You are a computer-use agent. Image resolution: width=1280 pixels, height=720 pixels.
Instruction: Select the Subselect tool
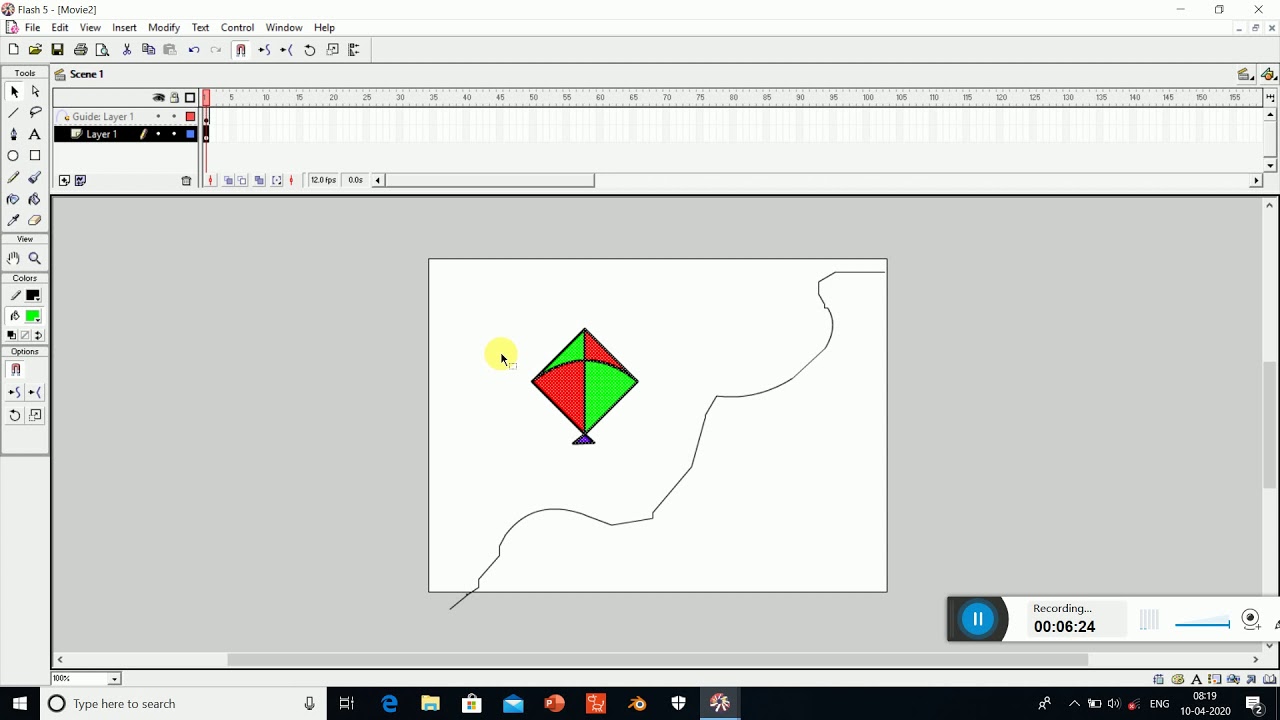(35, 92)
